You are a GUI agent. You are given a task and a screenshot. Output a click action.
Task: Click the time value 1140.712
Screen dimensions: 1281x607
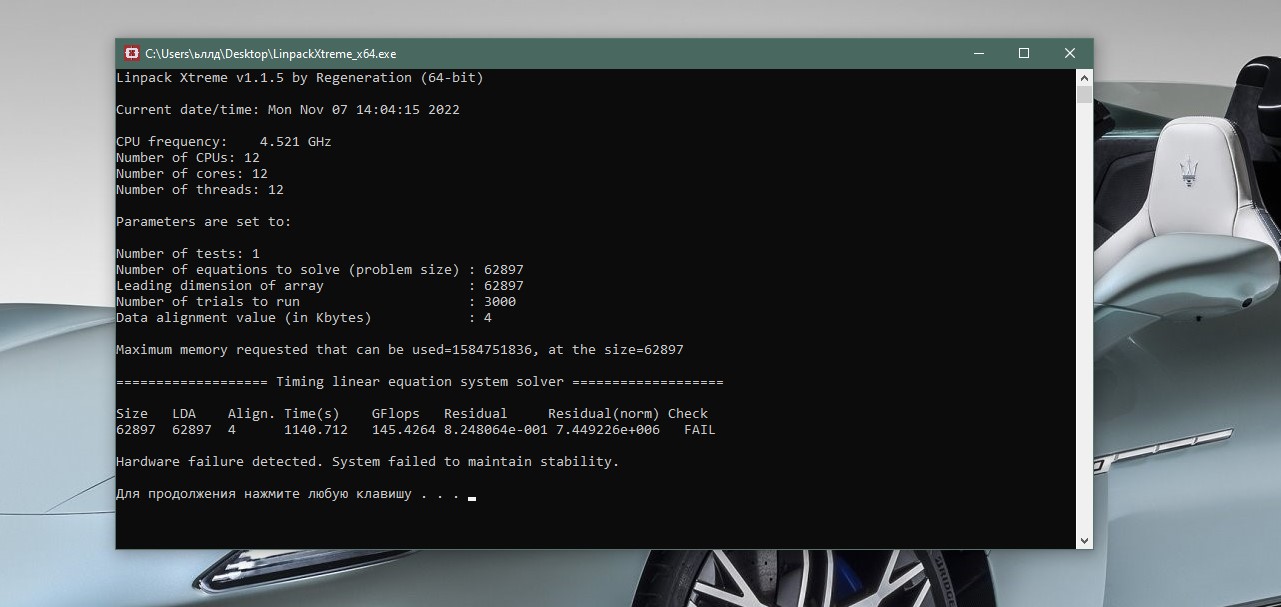coord(316,430)
